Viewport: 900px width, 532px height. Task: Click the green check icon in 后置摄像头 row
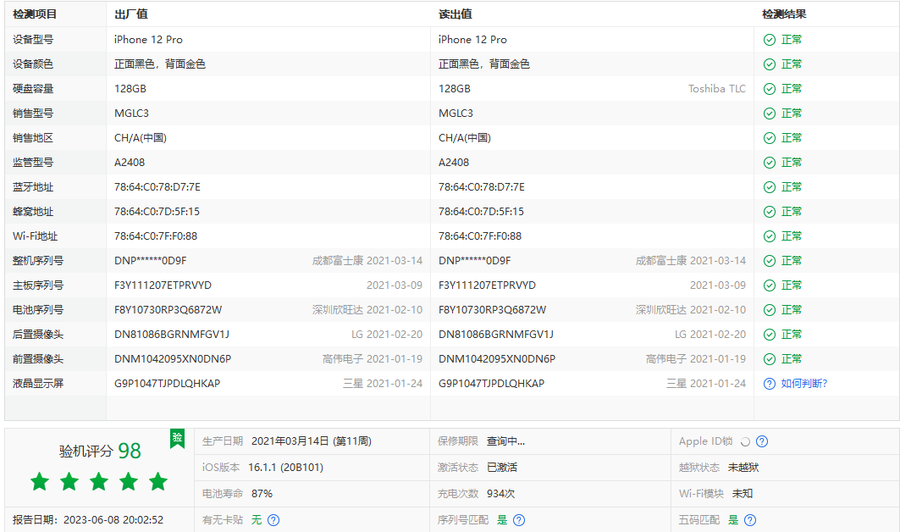[x=769, y=335]
